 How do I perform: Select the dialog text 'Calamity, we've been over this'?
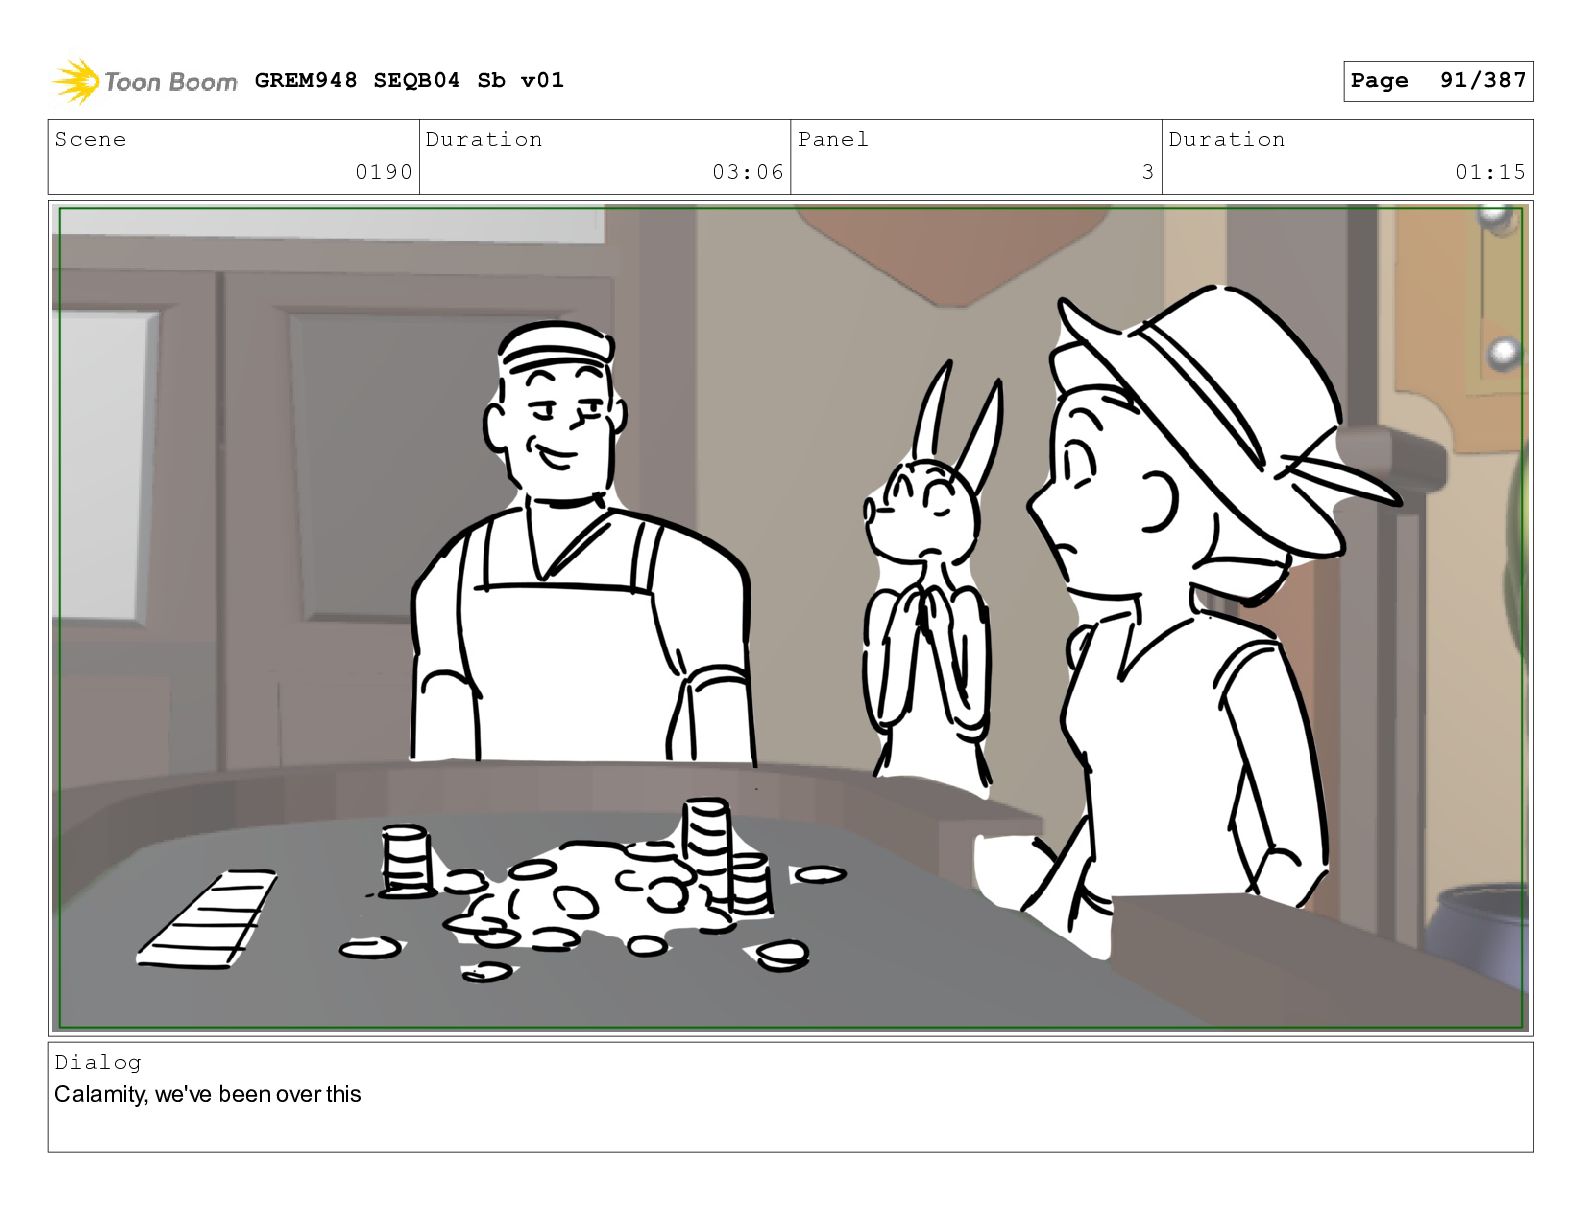coord(208,1094)
